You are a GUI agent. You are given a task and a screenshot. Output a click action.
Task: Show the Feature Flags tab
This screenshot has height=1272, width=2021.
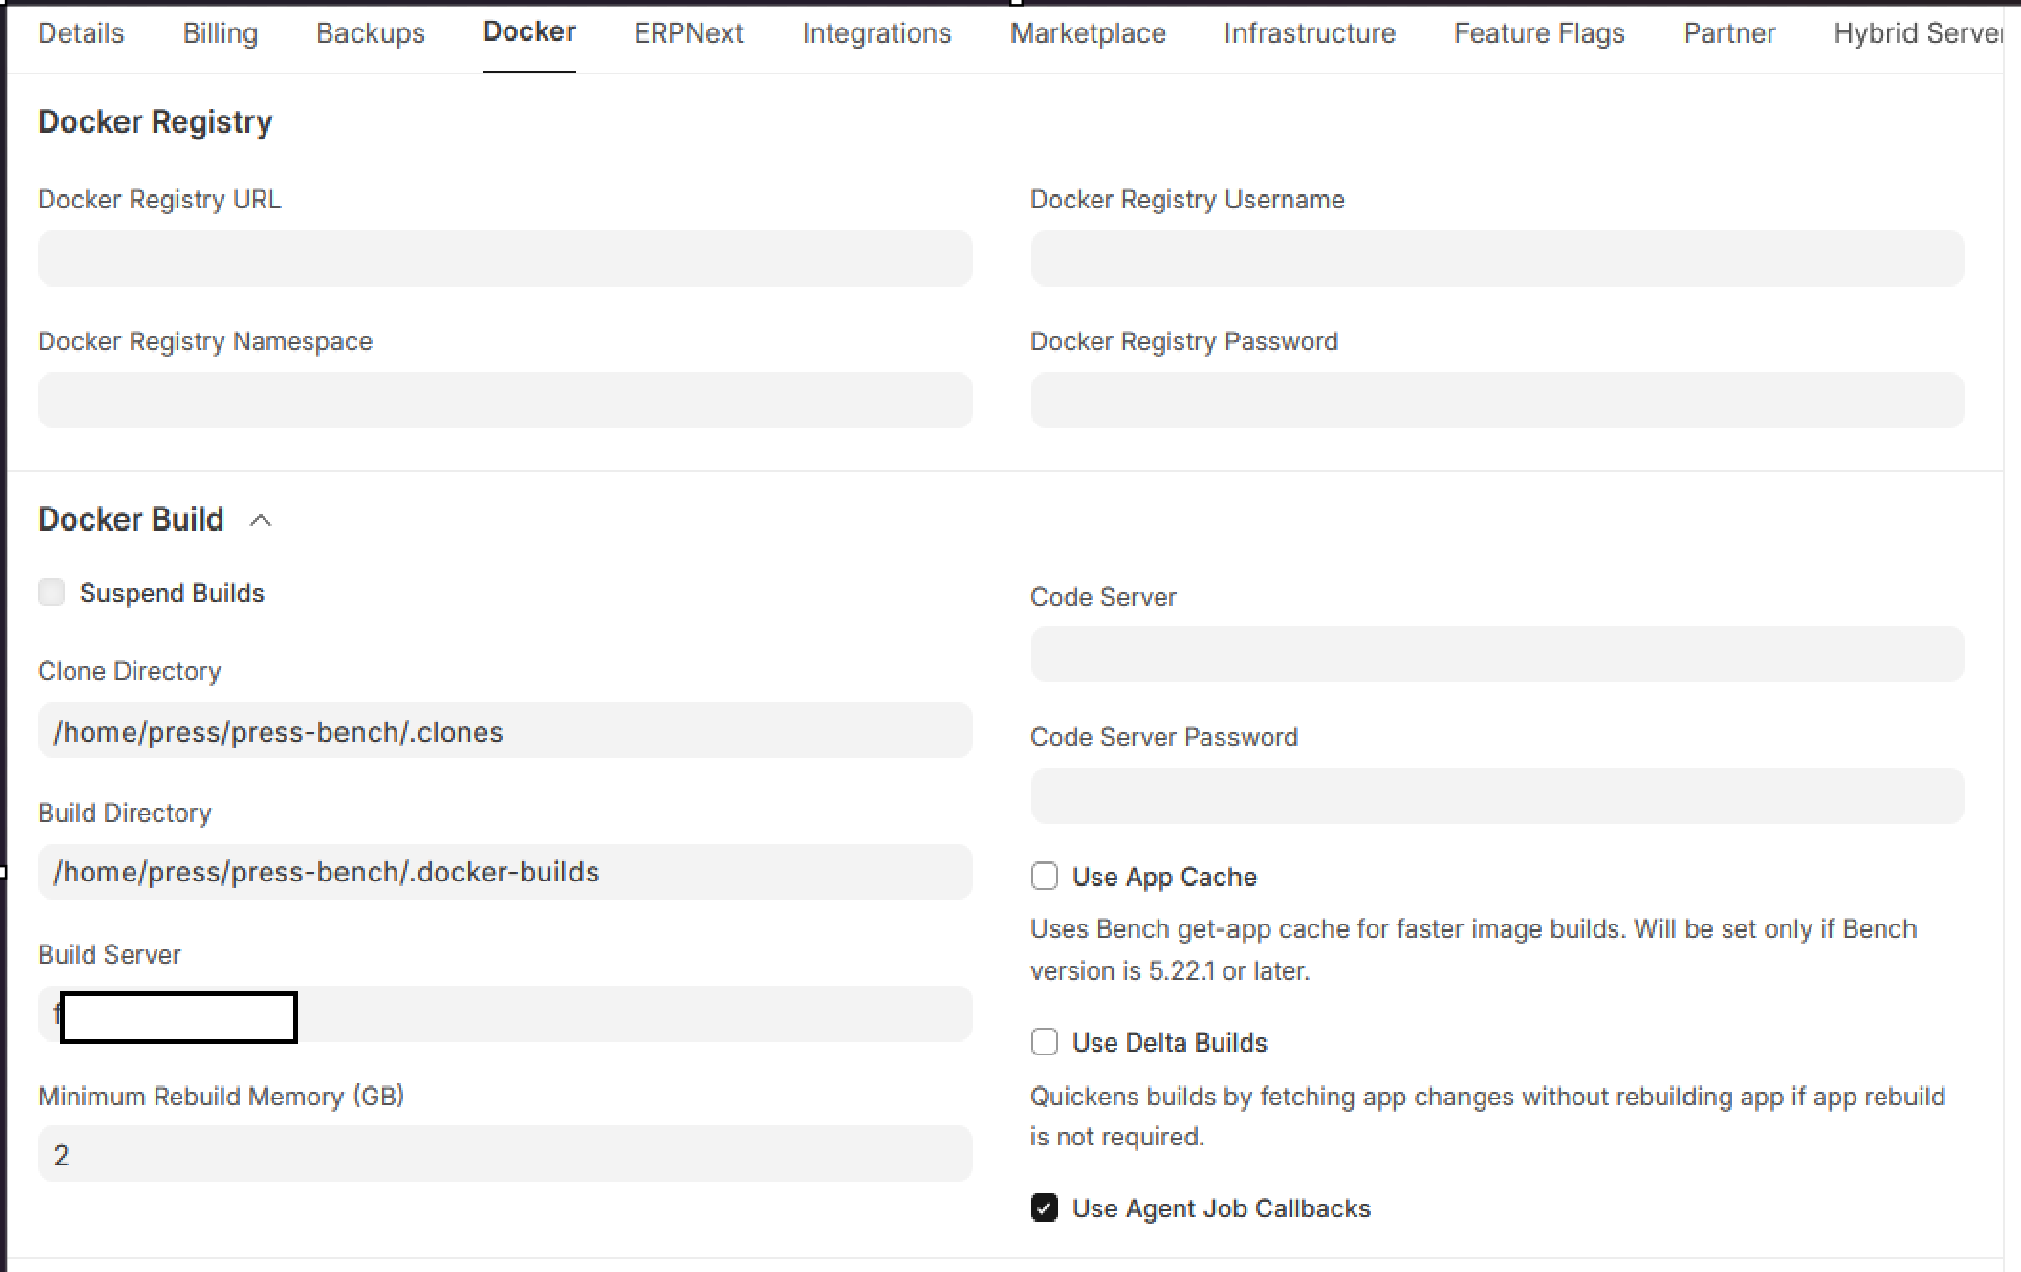1539,33
